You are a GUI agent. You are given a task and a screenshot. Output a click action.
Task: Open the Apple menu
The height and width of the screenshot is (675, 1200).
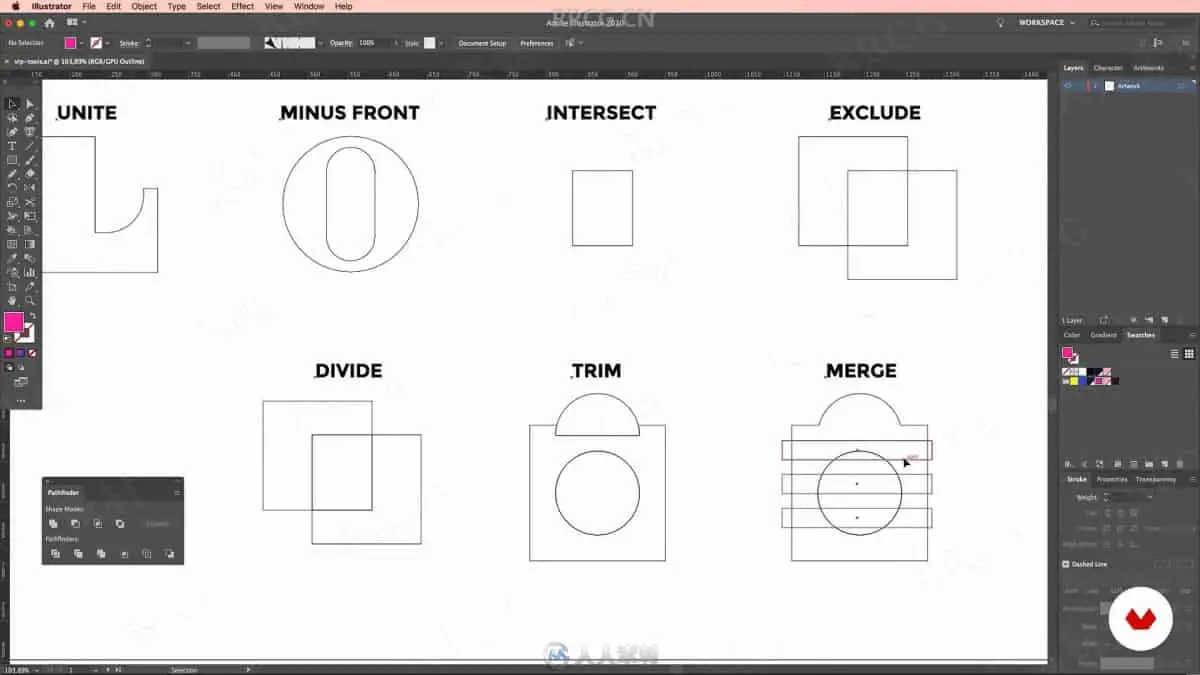(14, 6)
